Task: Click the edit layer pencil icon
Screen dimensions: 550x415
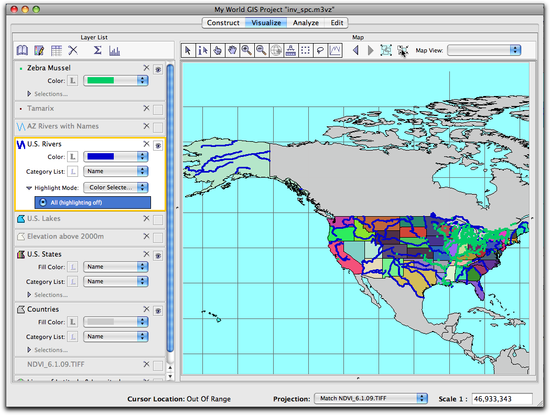Action: 39,51
